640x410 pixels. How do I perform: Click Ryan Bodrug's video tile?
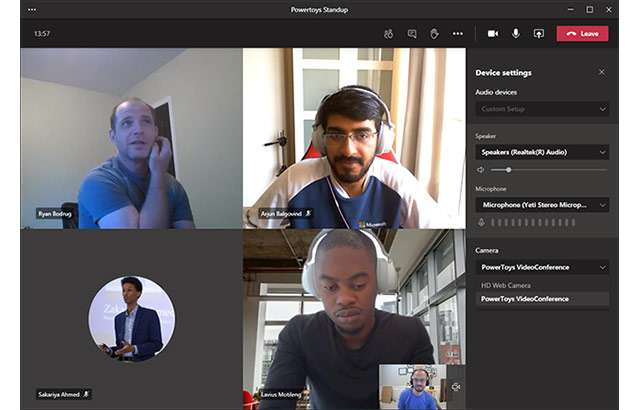[131, 138]
